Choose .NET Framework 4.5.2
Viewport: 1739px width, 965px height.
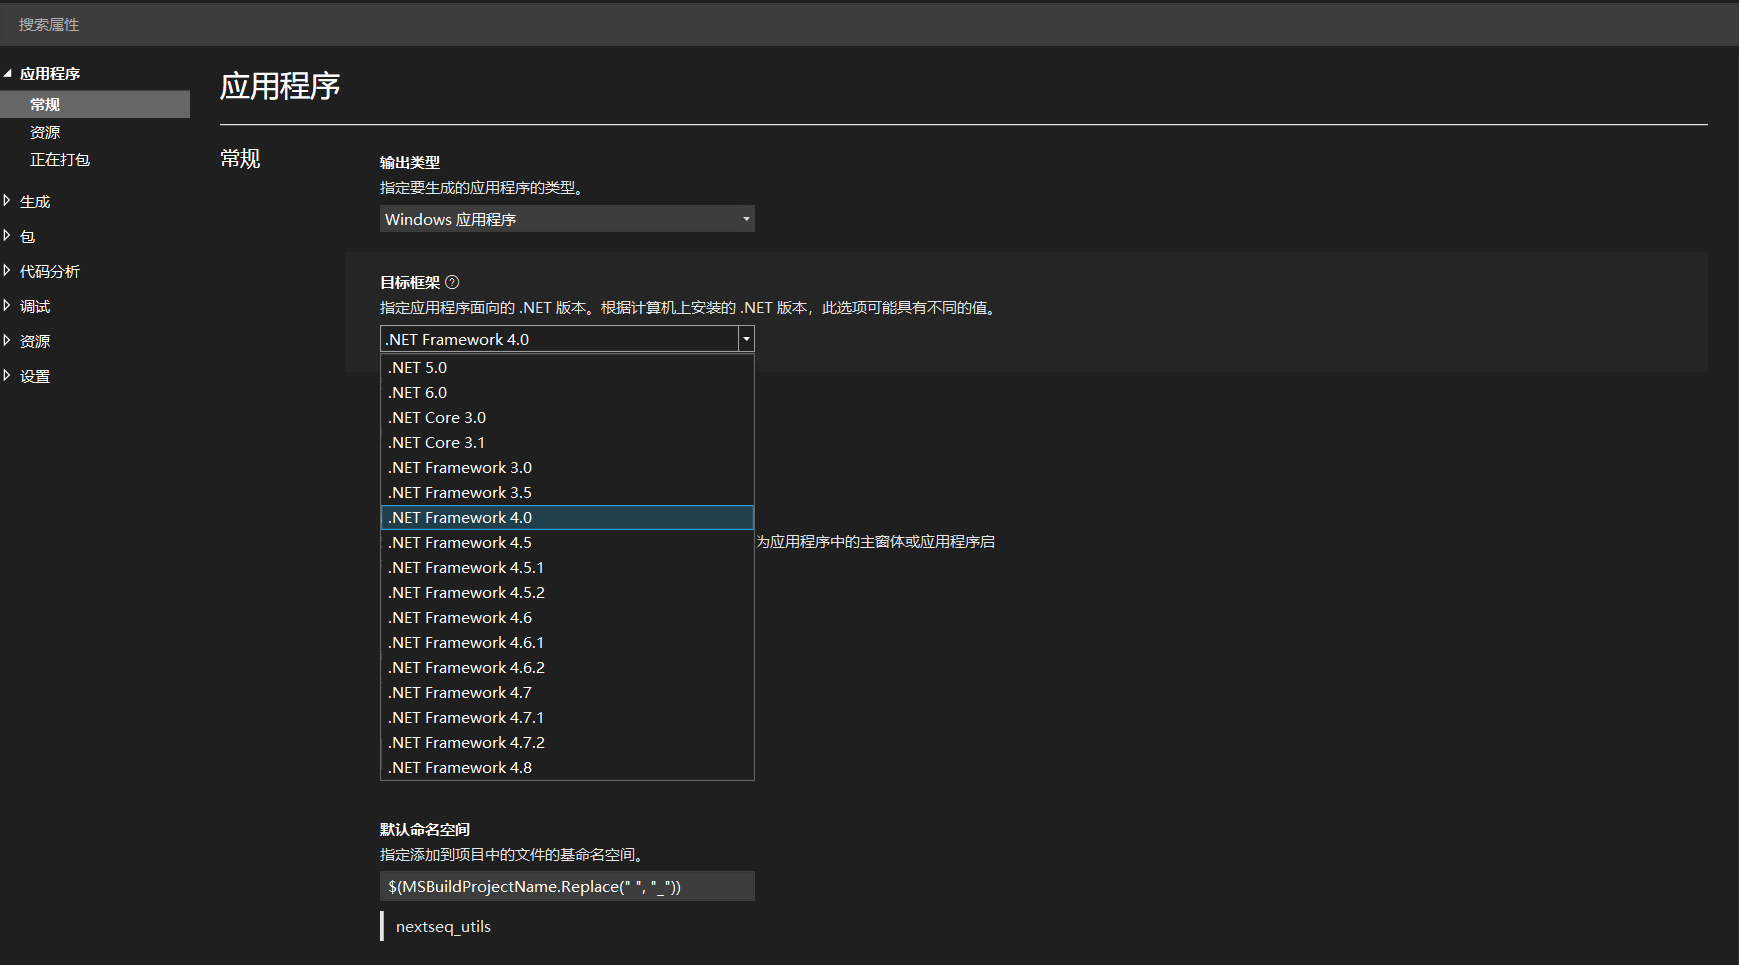(567, 593)
